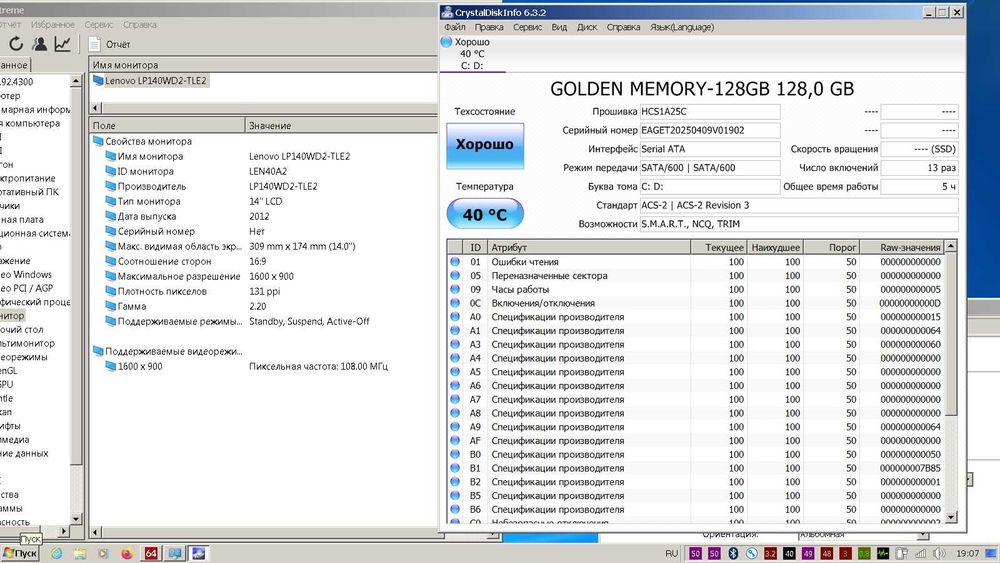1000x563 pixels.
Task: Click the status circle of attribute B1 row
Action: [x=455, y=468]
